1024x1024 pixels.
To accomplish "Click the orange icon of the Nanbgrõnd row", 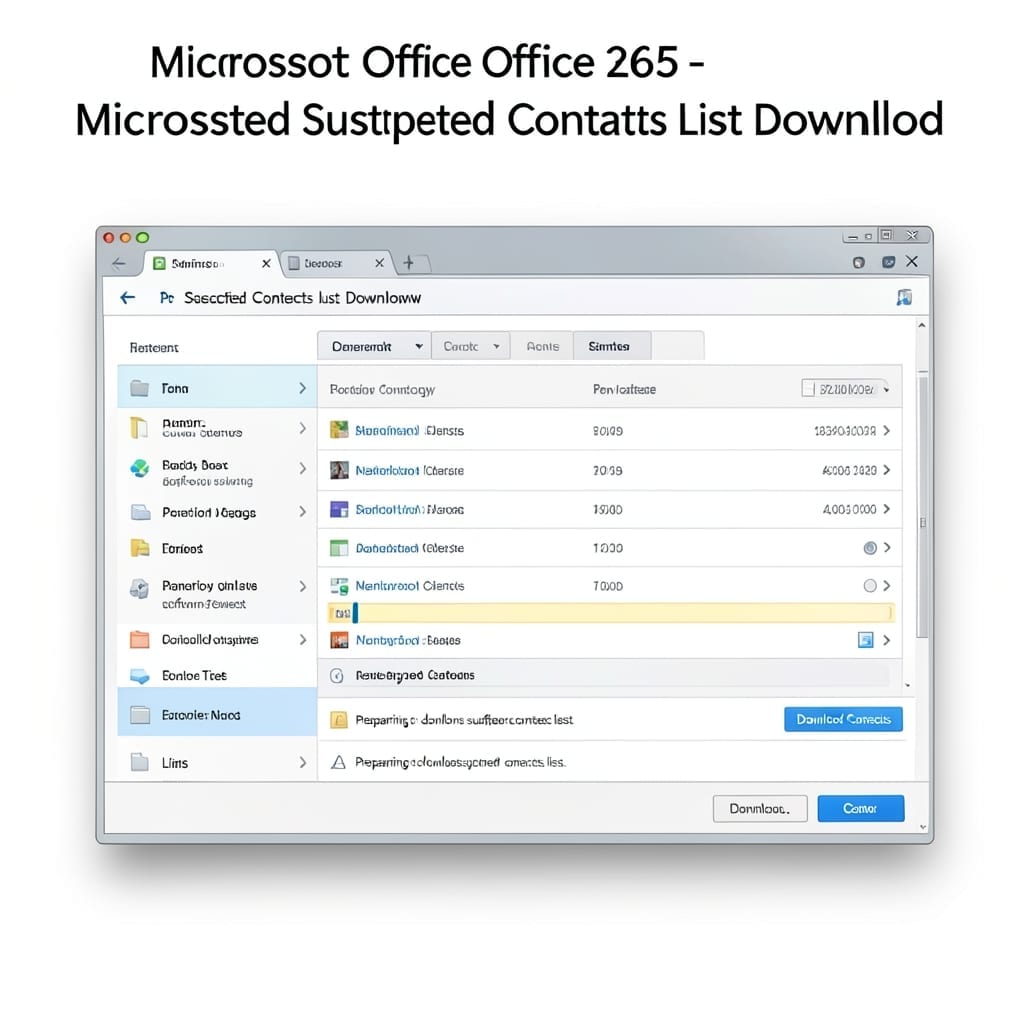I will pyautogui.click(x=339, y=640).
